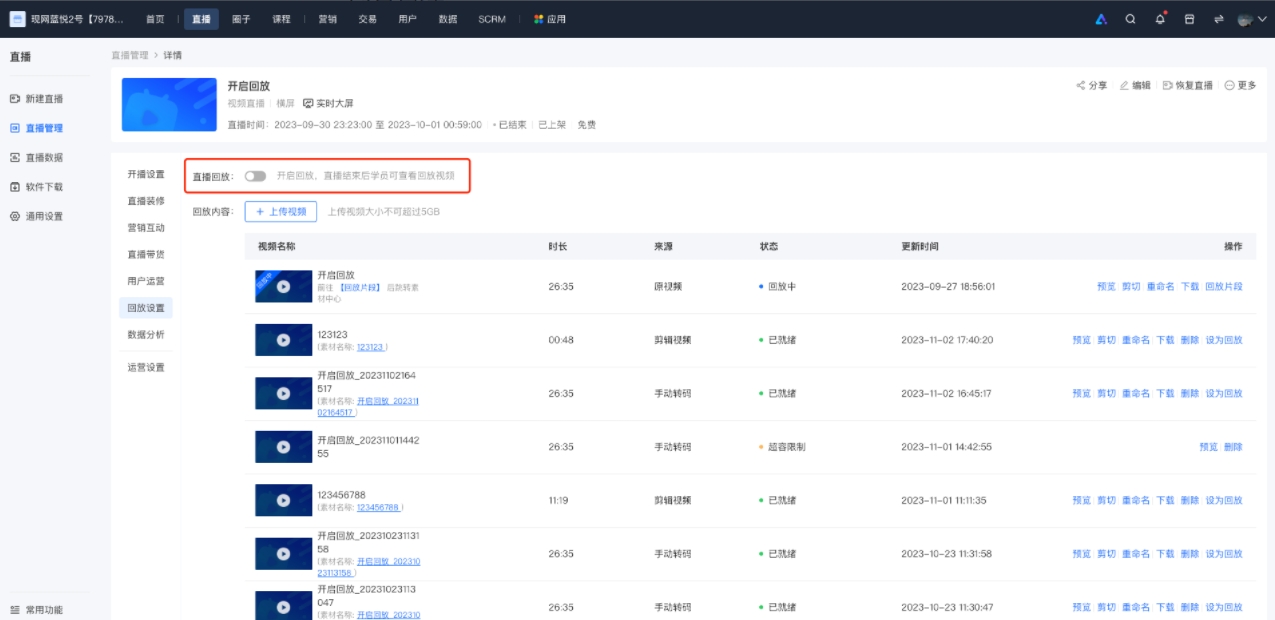
Task: Click 恢复直播 to resume the live stream
Action: [x=1187, y=86]
